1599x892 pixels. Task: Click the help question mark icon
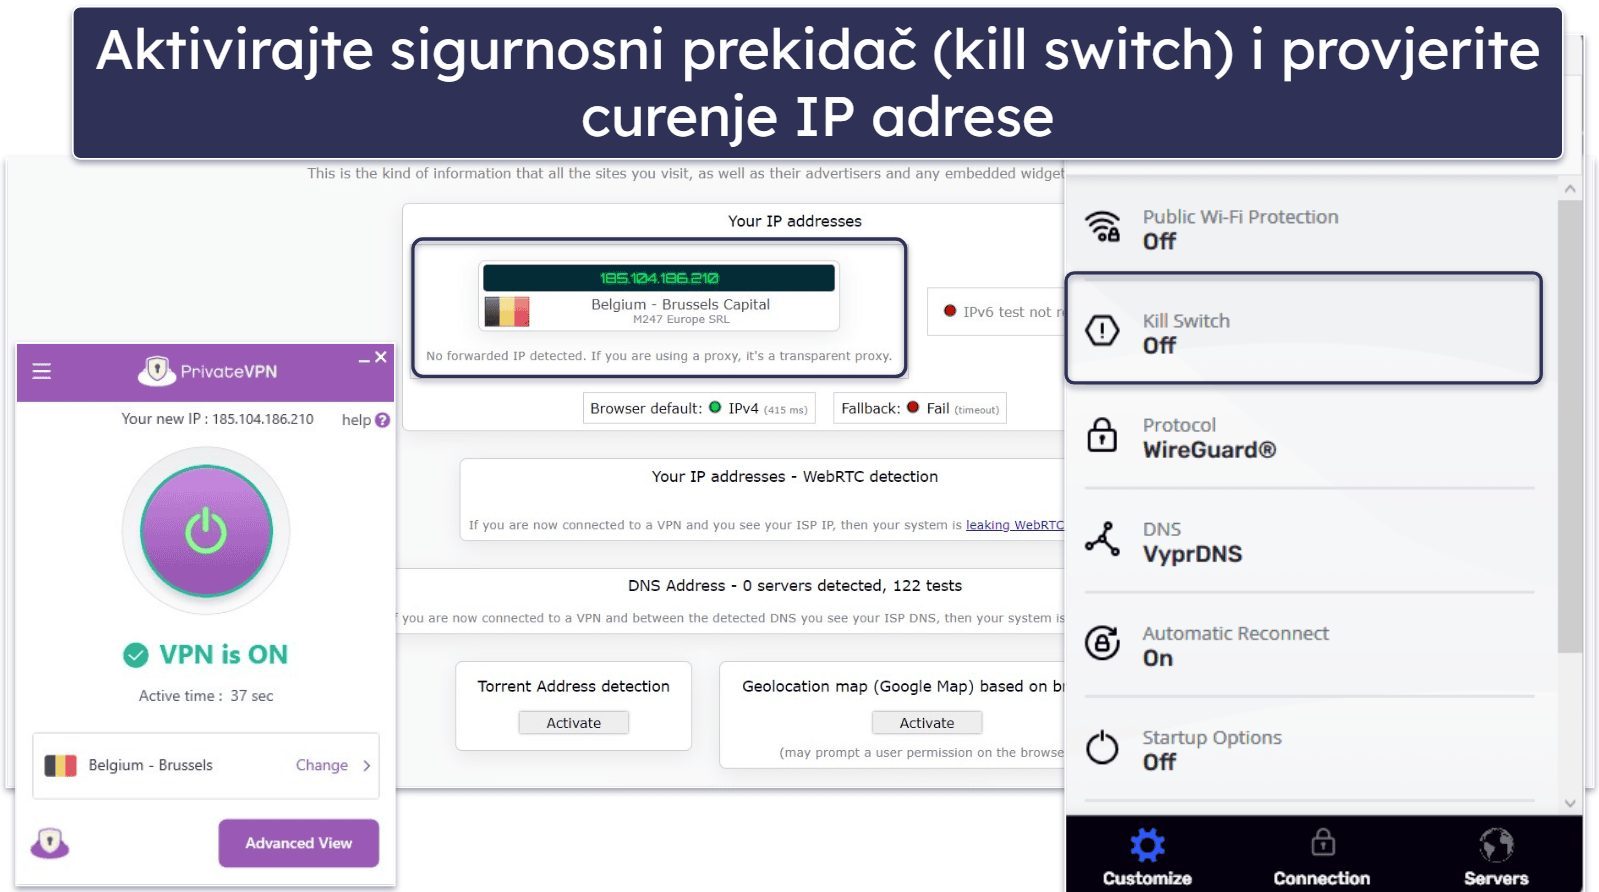tap(382, 420)
